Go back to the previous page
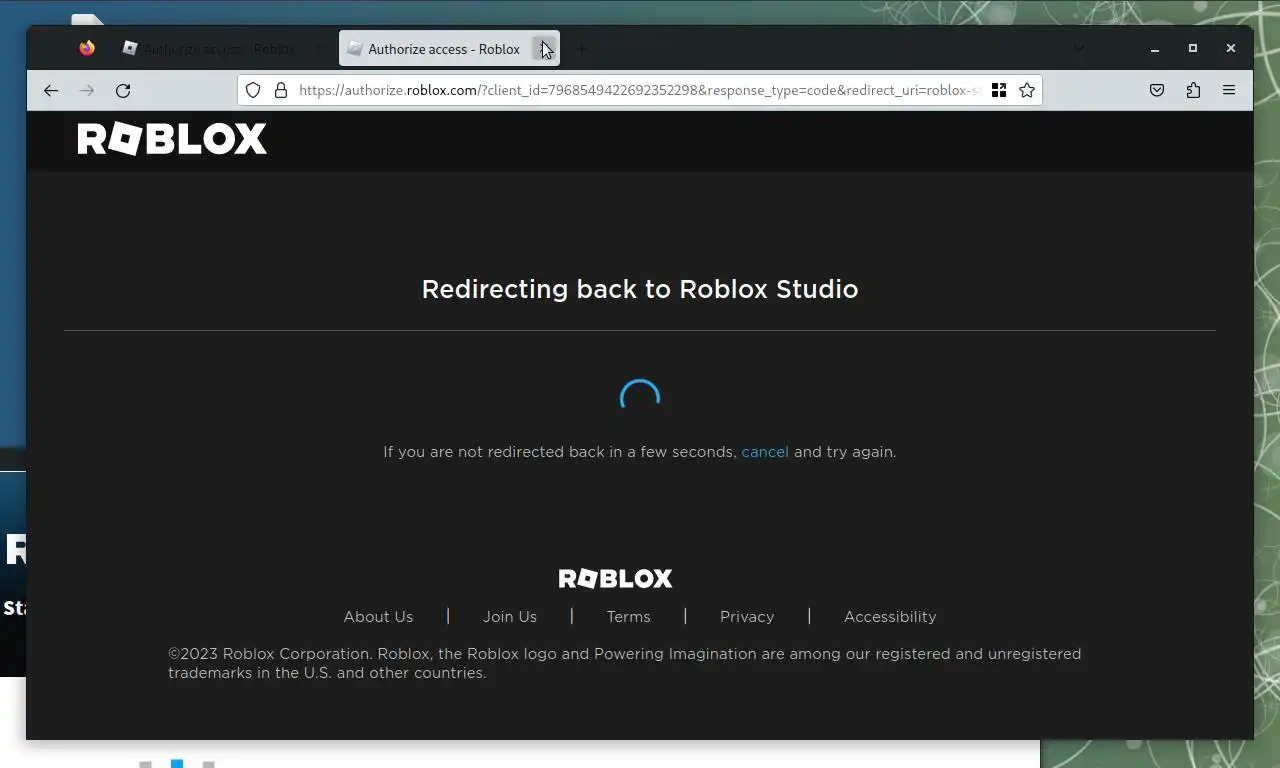1280x768 pixels. [51, 90]
